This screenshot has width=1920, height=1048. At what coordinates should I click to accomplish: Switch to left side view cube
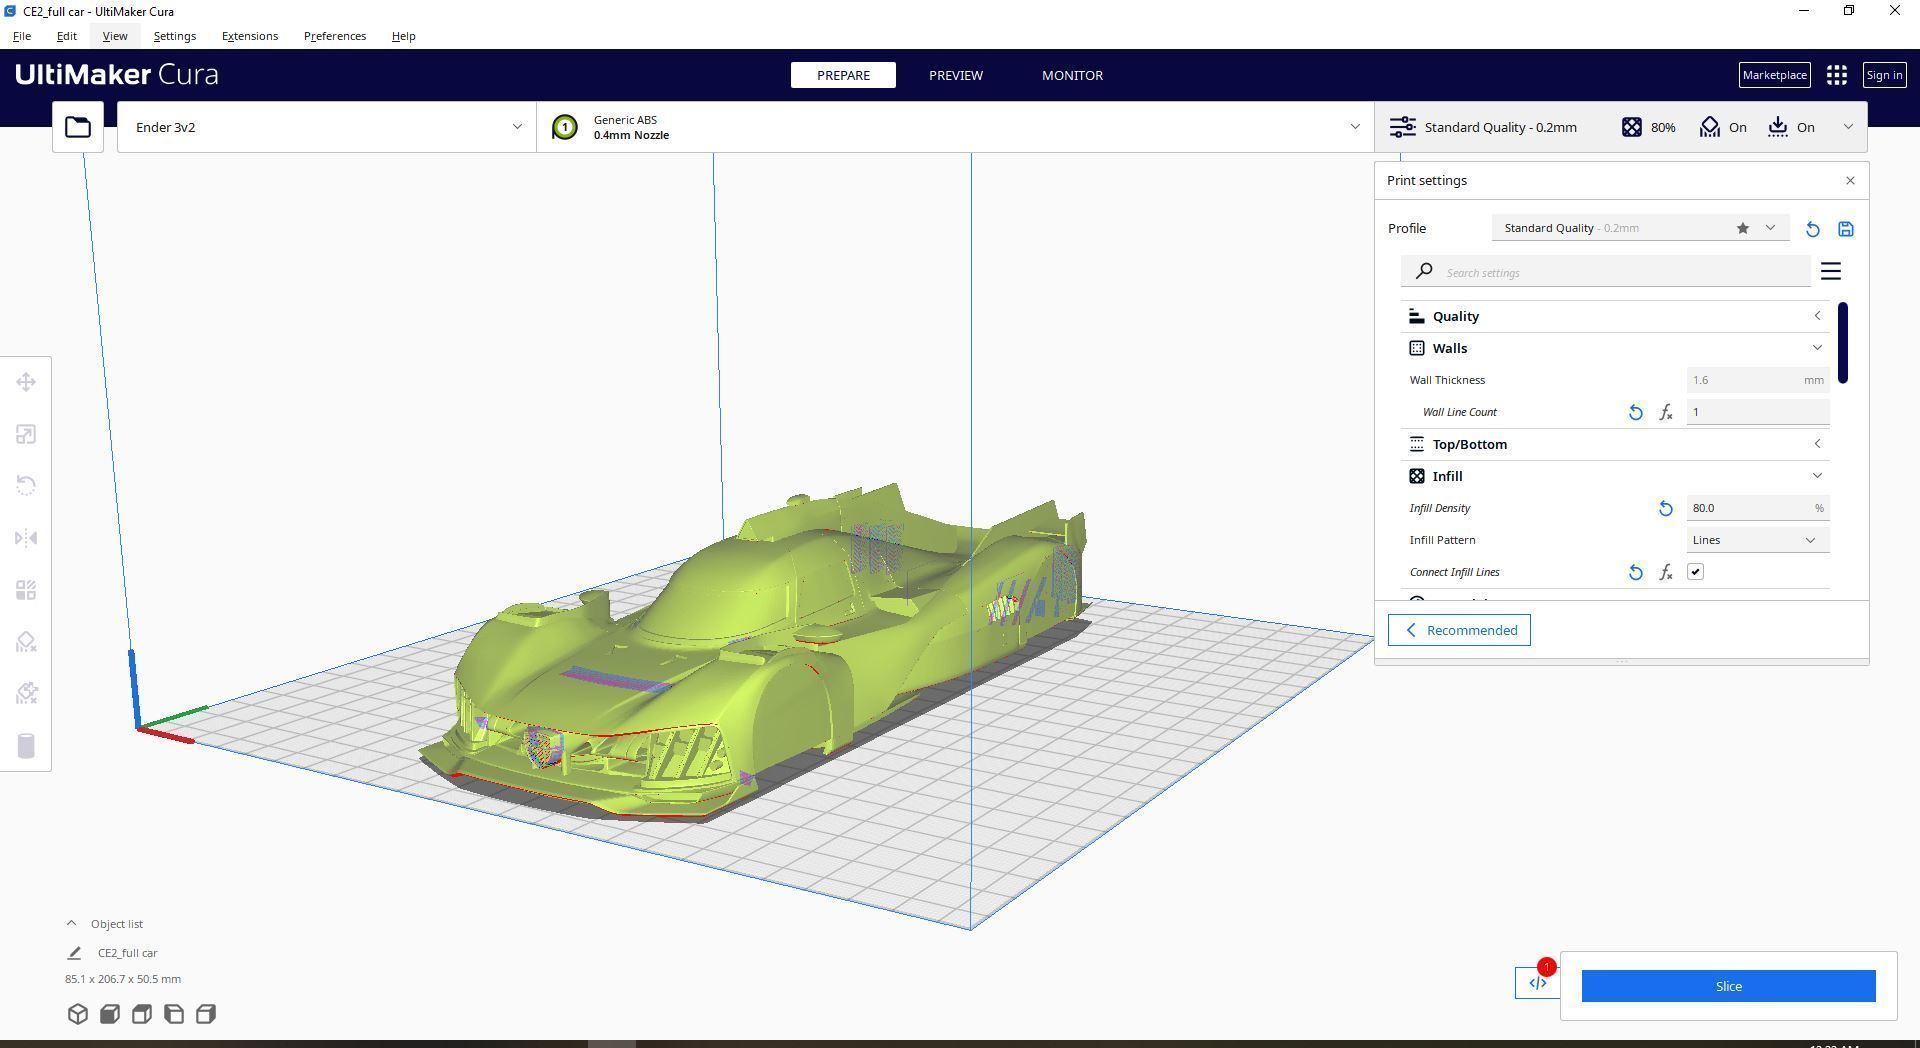pos(174,1014)
